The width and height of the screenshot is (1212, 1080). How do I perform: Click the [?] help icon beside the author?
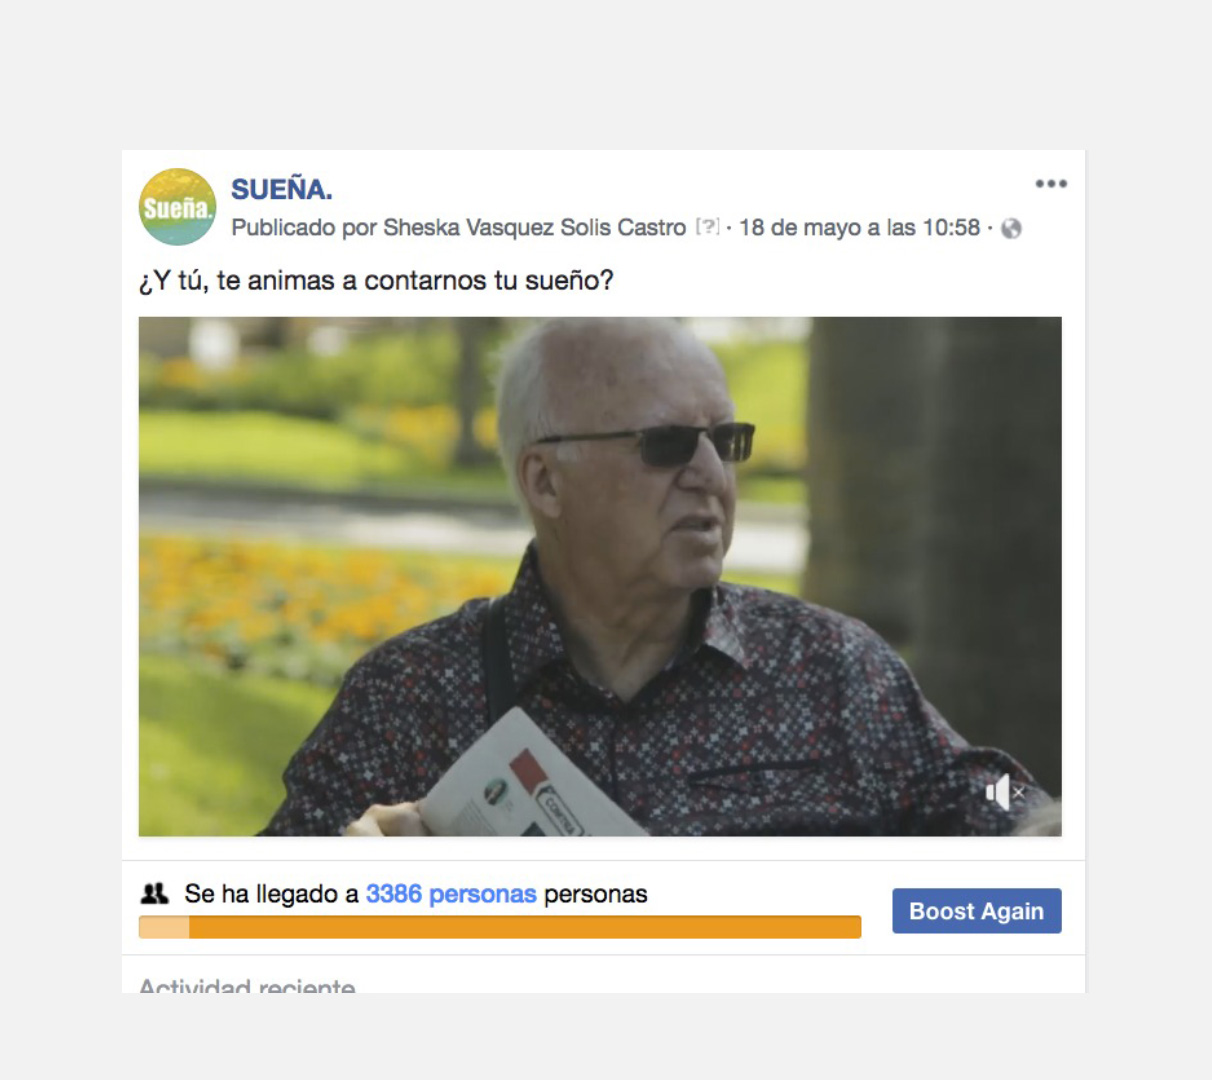click(x=708, y=227)
